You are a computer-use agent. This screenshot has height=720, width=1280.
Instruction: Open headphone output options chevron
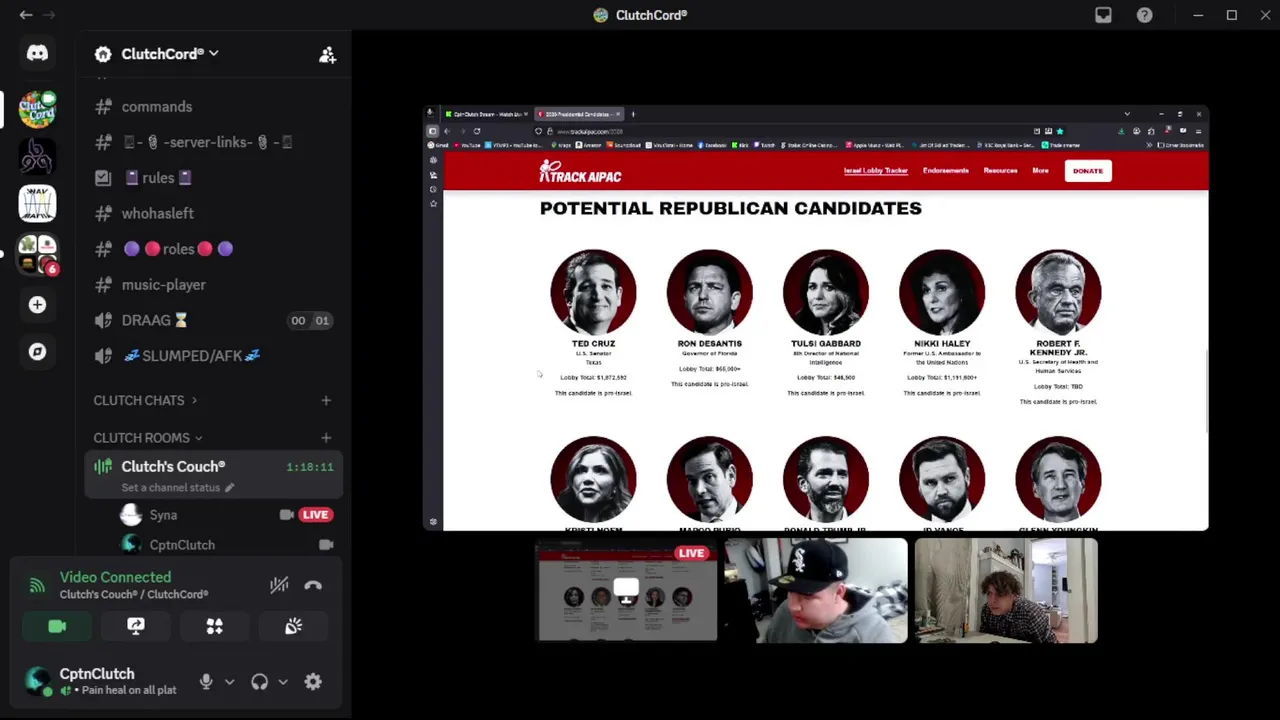pyautogui.click(x=283, y=682)
